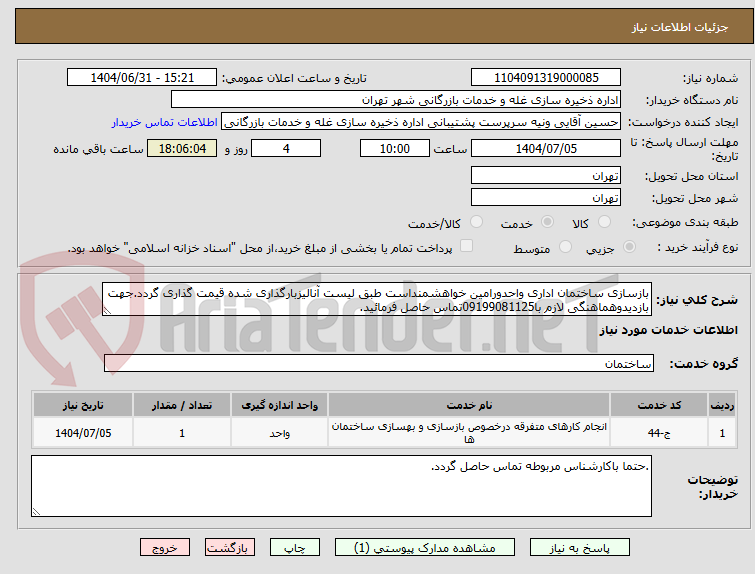Click the service group field ساختمان

click(379, 363)
